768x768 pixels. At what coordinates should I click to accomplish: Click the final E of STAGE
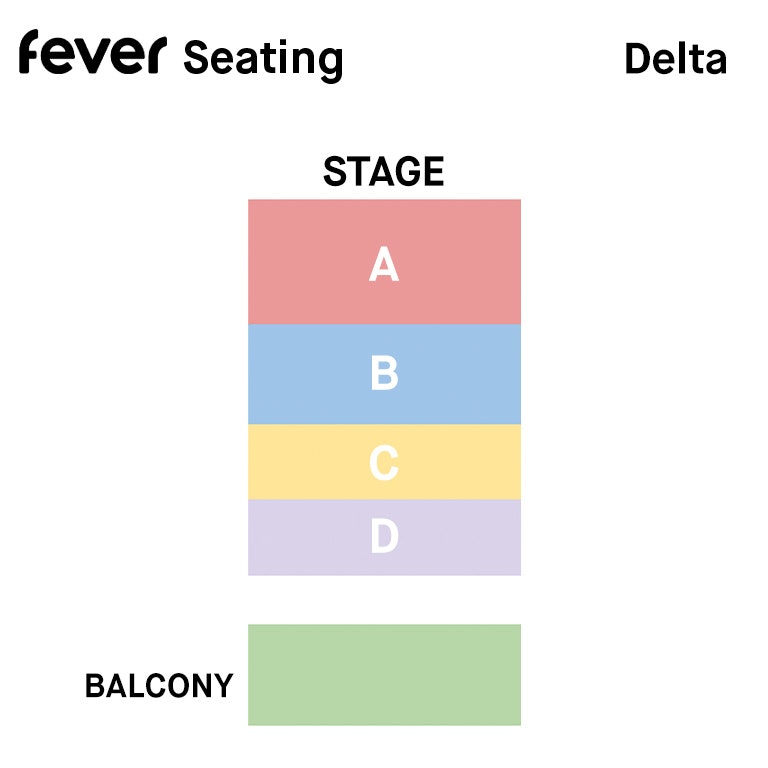(x=433, y=171)
